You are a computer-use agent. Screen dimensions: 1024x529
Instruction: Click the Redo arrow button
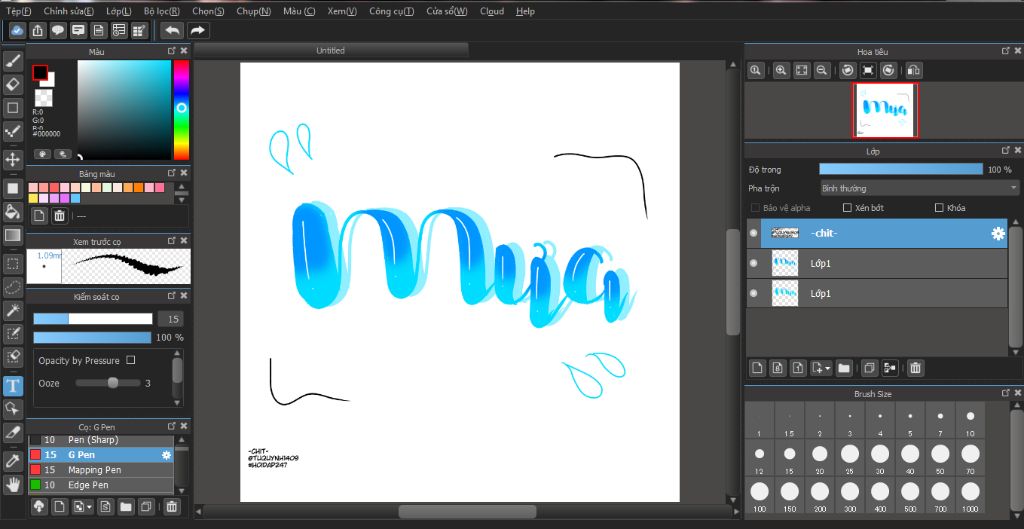coord(198,30)
